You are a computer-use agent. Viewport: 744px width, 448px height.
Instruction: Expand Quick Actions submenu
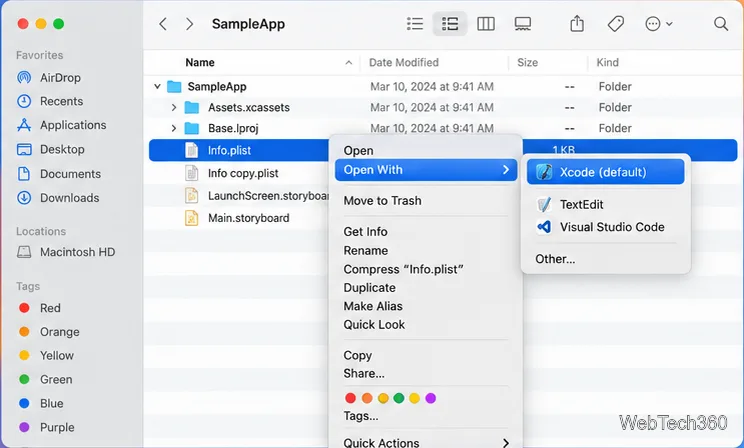tap(426, 442)
